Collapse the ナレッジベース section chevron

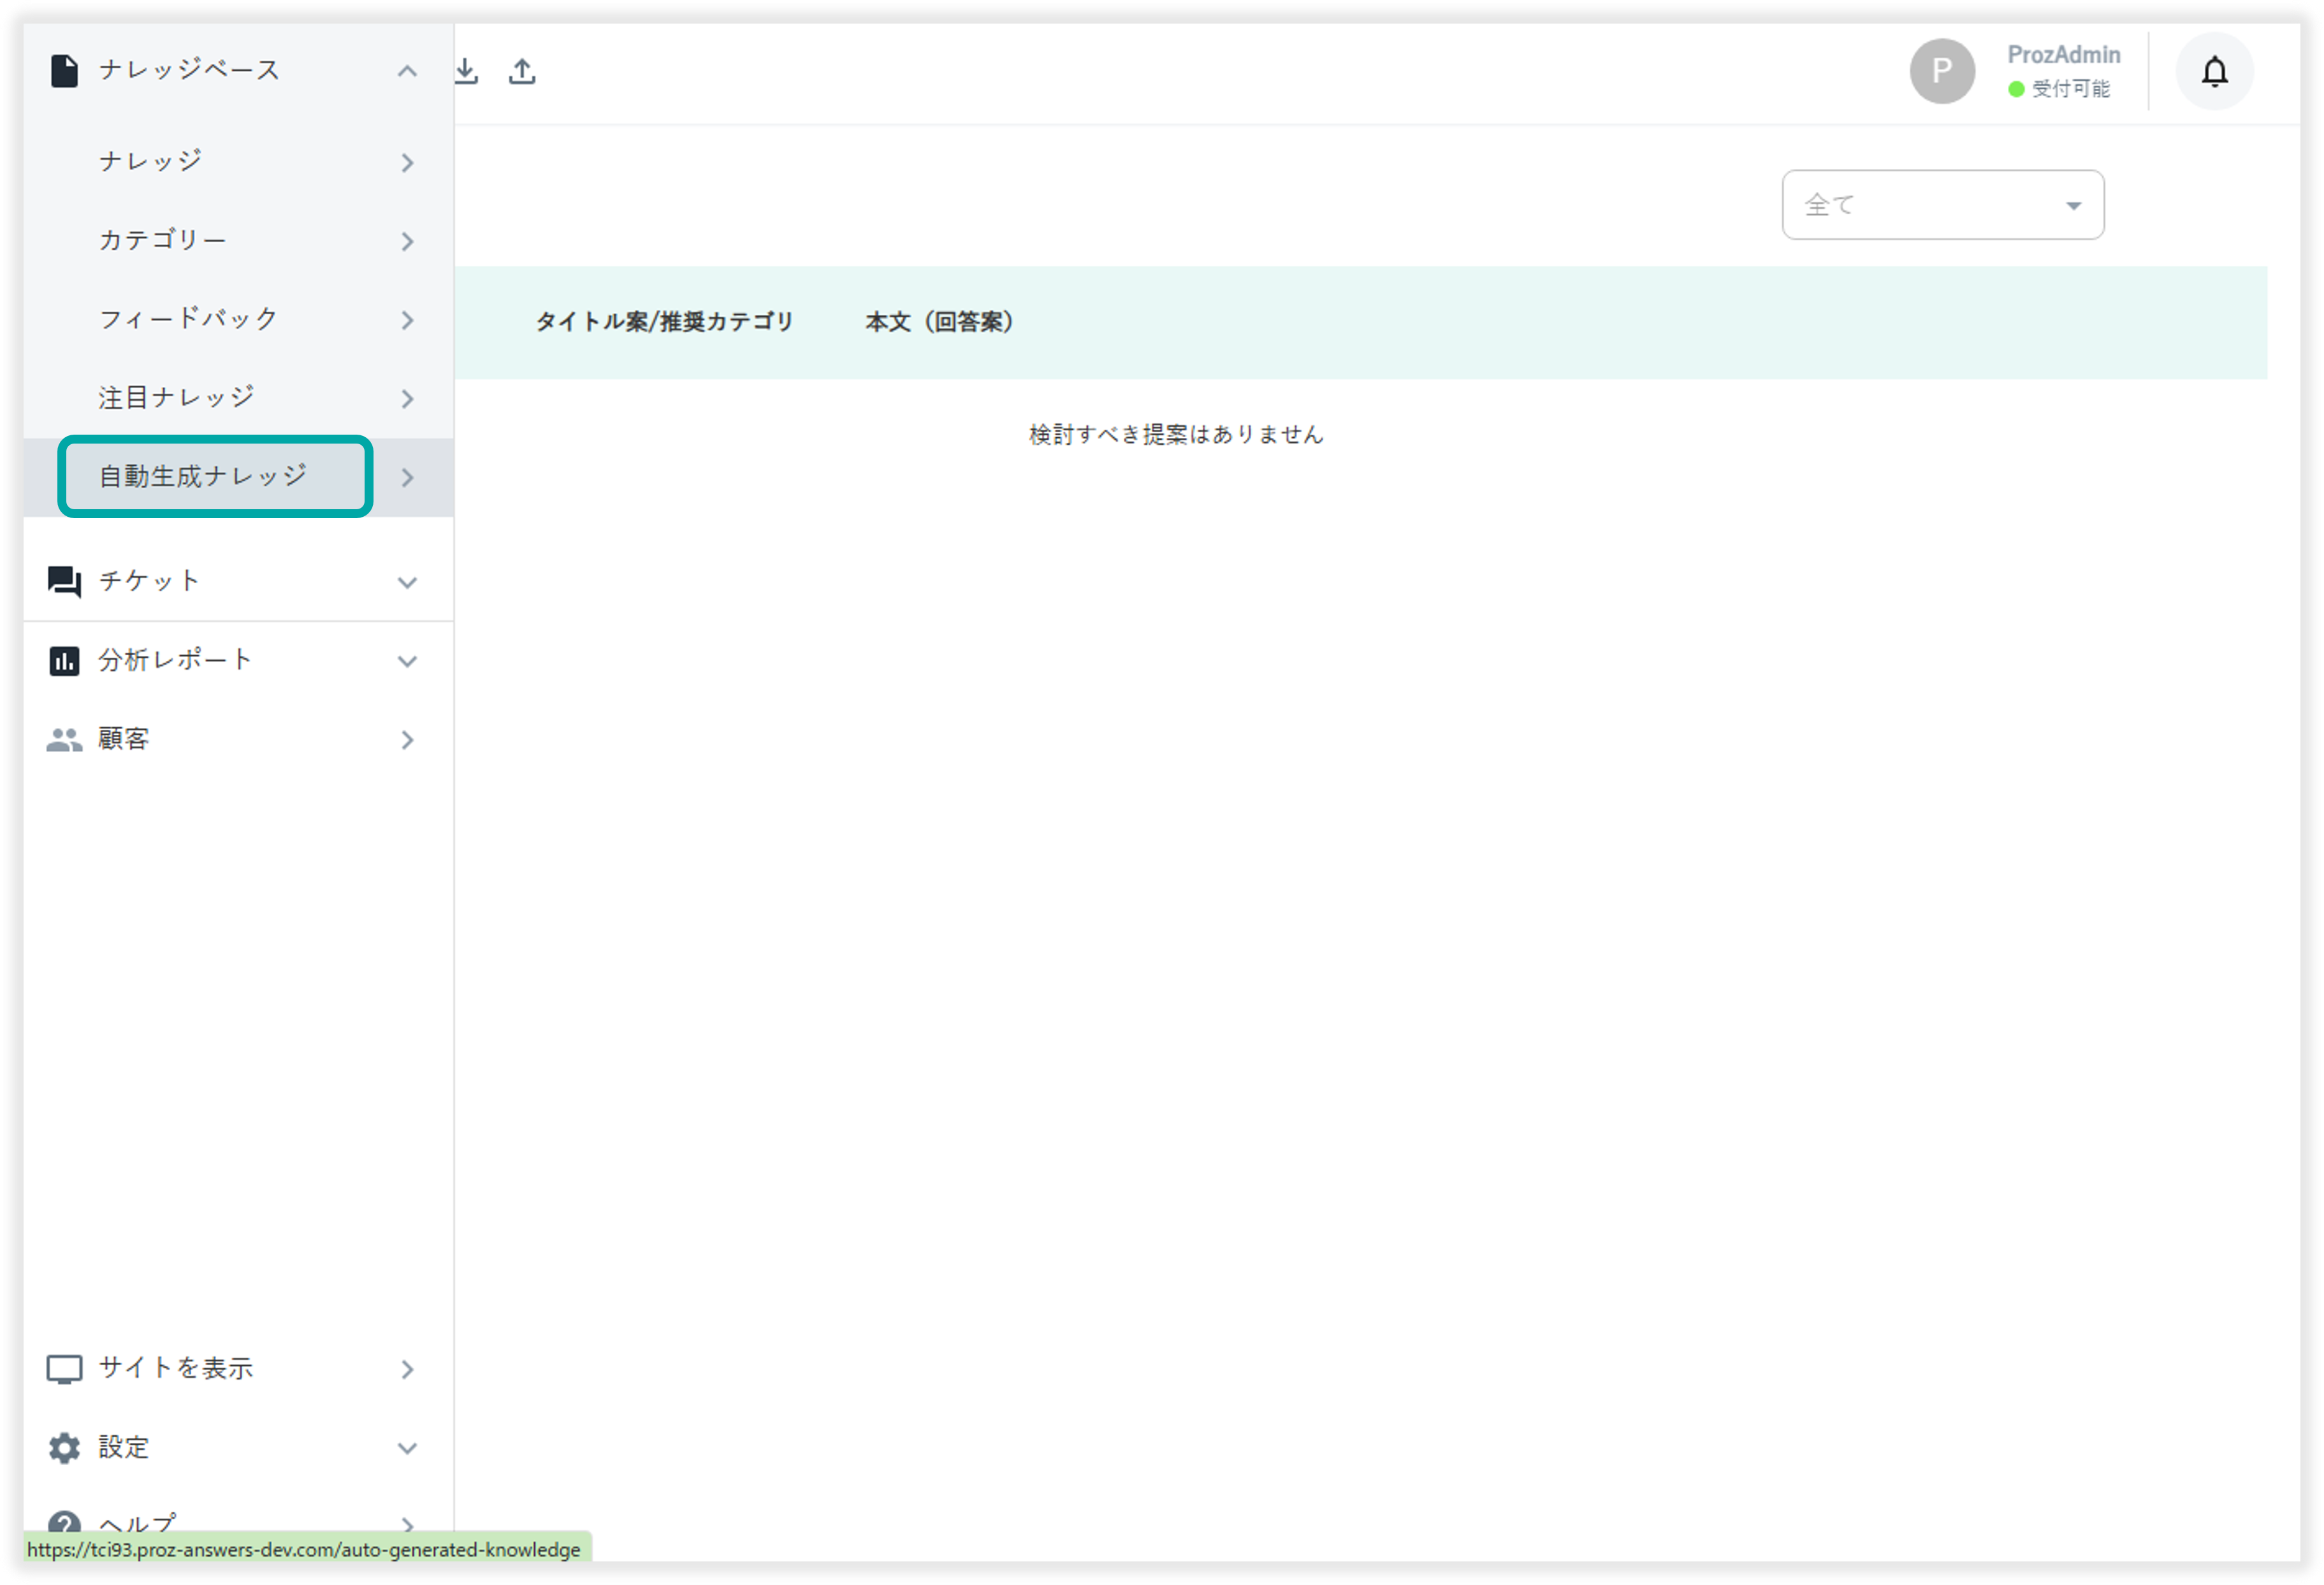tap(407, 71)
